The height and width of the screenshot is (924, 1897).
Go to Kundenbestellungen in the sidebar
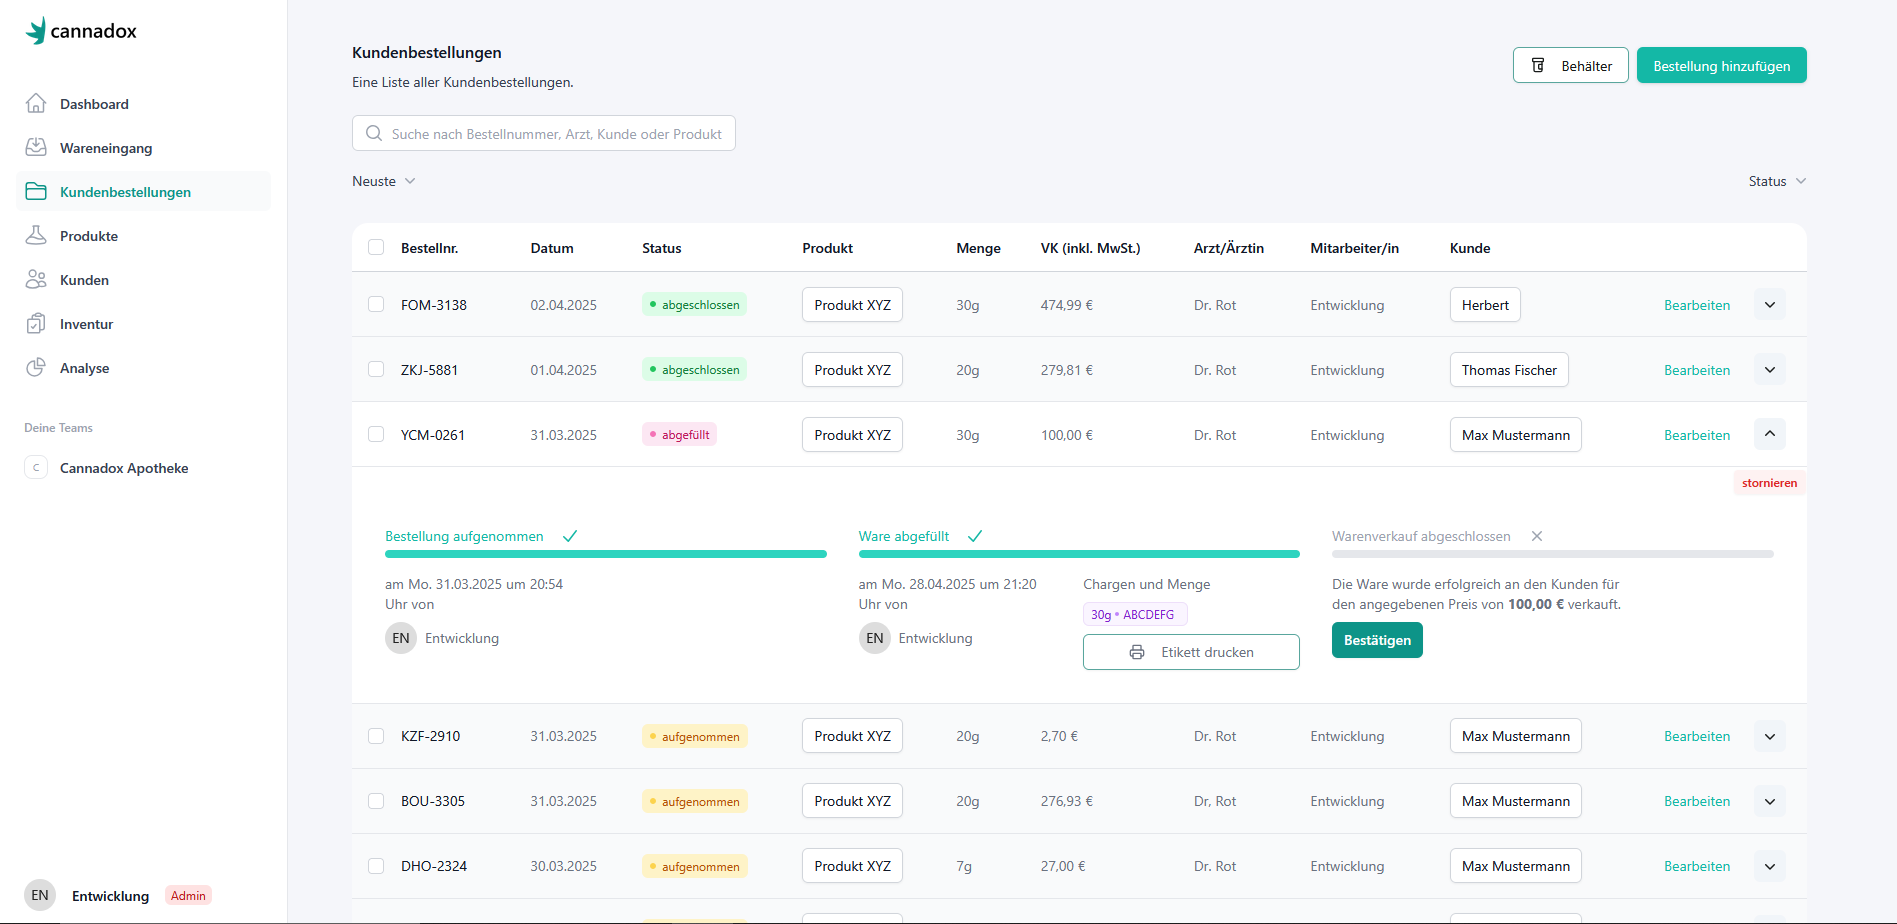coord(125,192)
